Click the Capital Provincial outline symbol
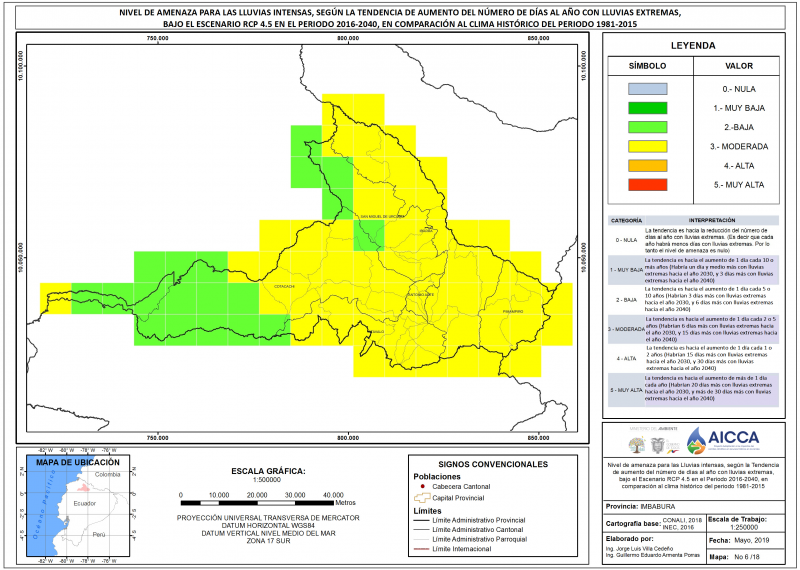800x570 pixels. [x=421, y=498]
